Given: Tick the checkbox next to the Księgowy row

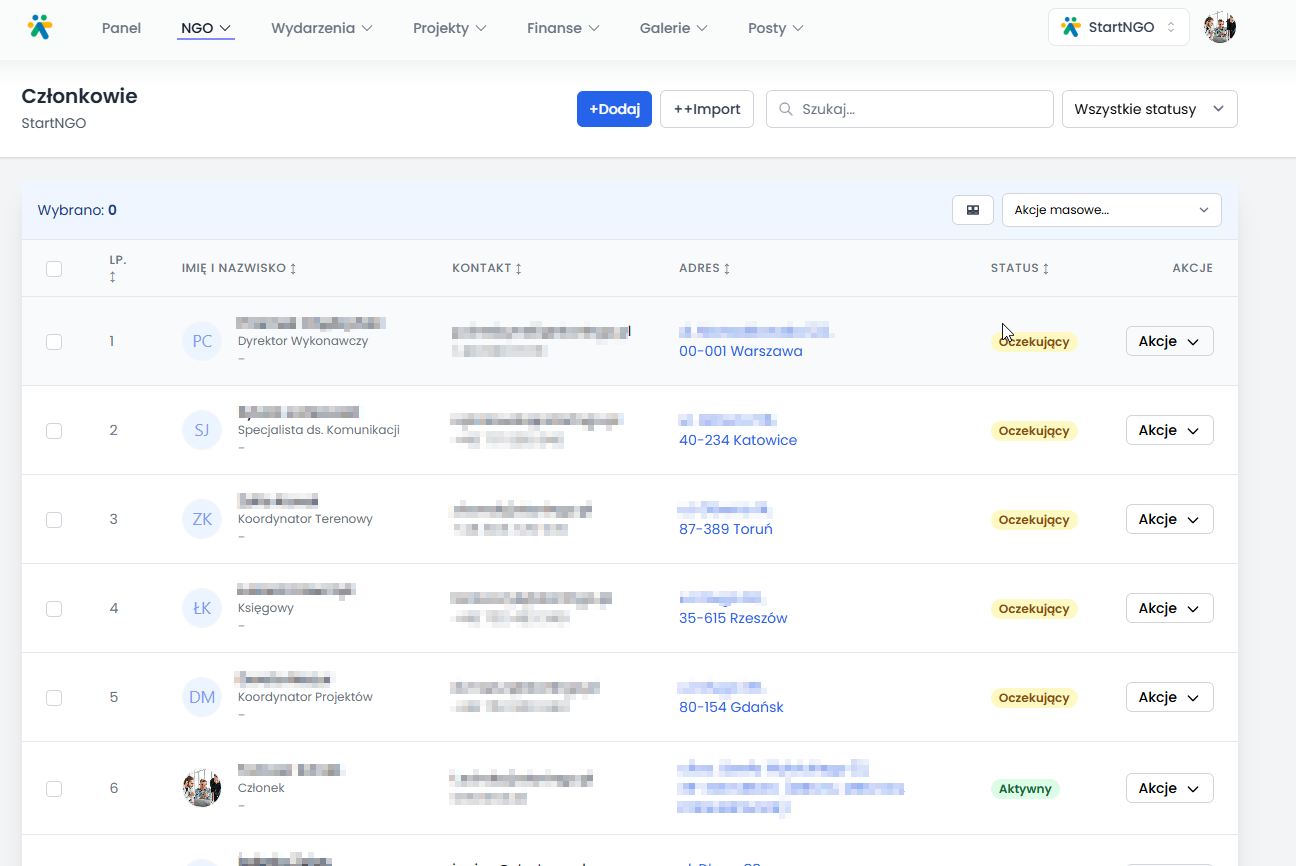Looking at the screenshot, I should (x=54, y=608).
